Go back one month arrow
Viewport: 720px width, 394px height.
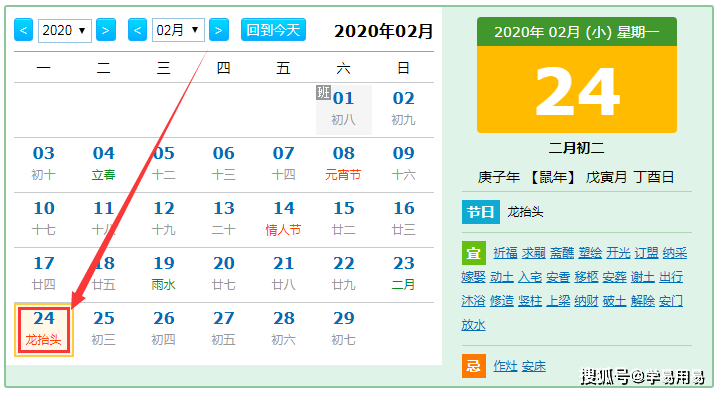click(x=137, y=30)
